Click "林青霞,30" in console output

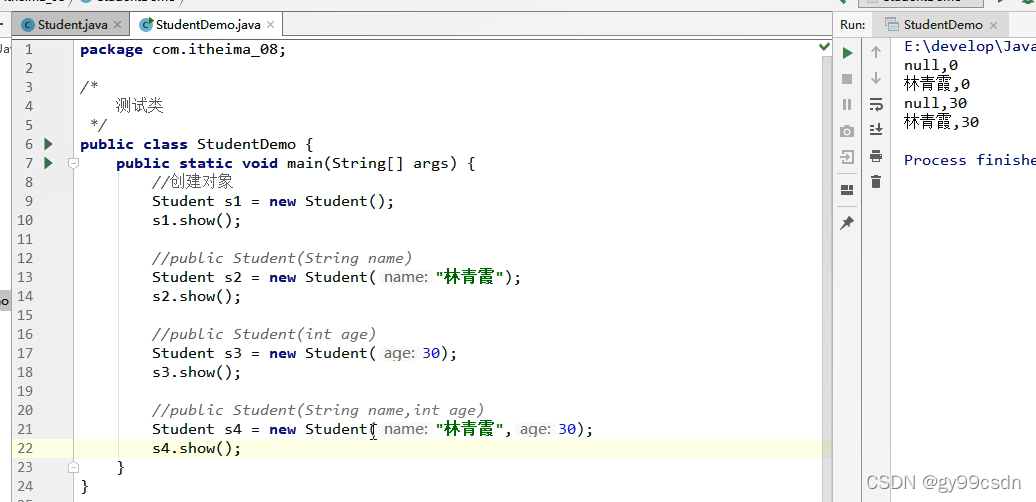942,122
